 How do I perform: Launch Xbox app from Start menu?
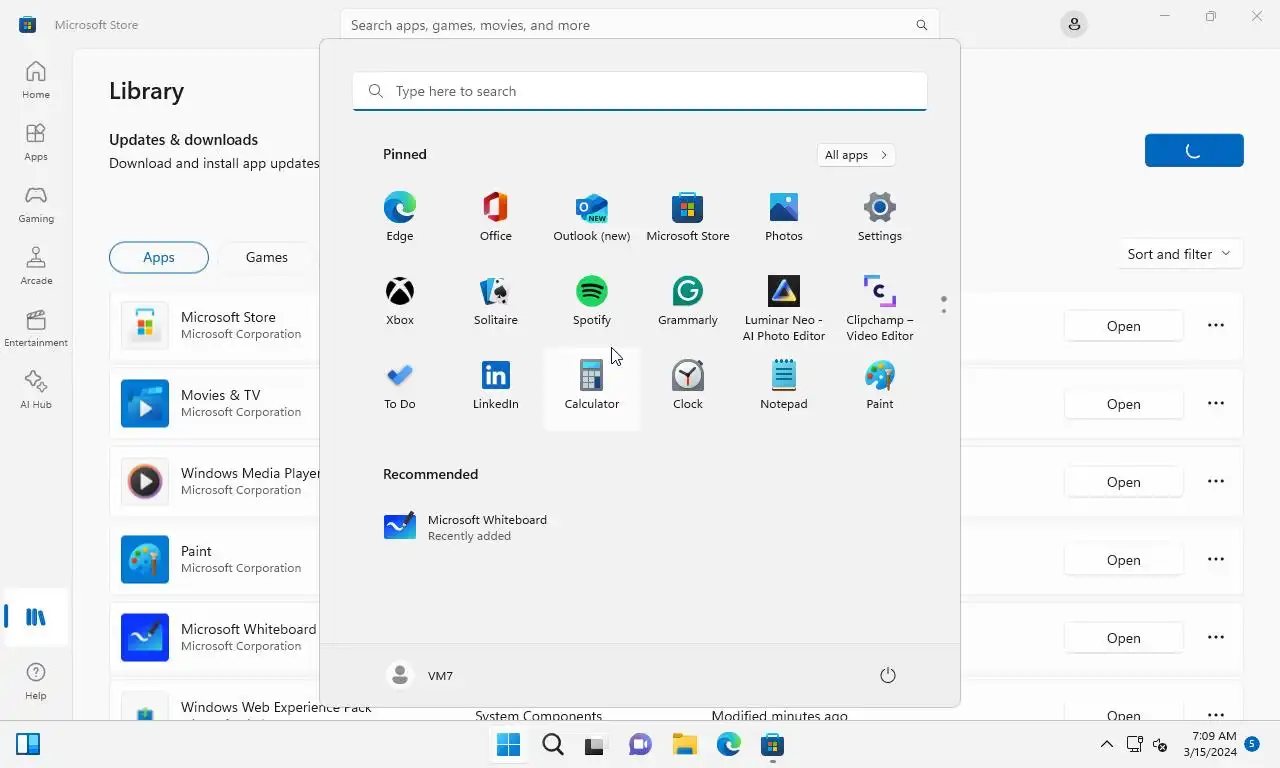coord(400,301)
